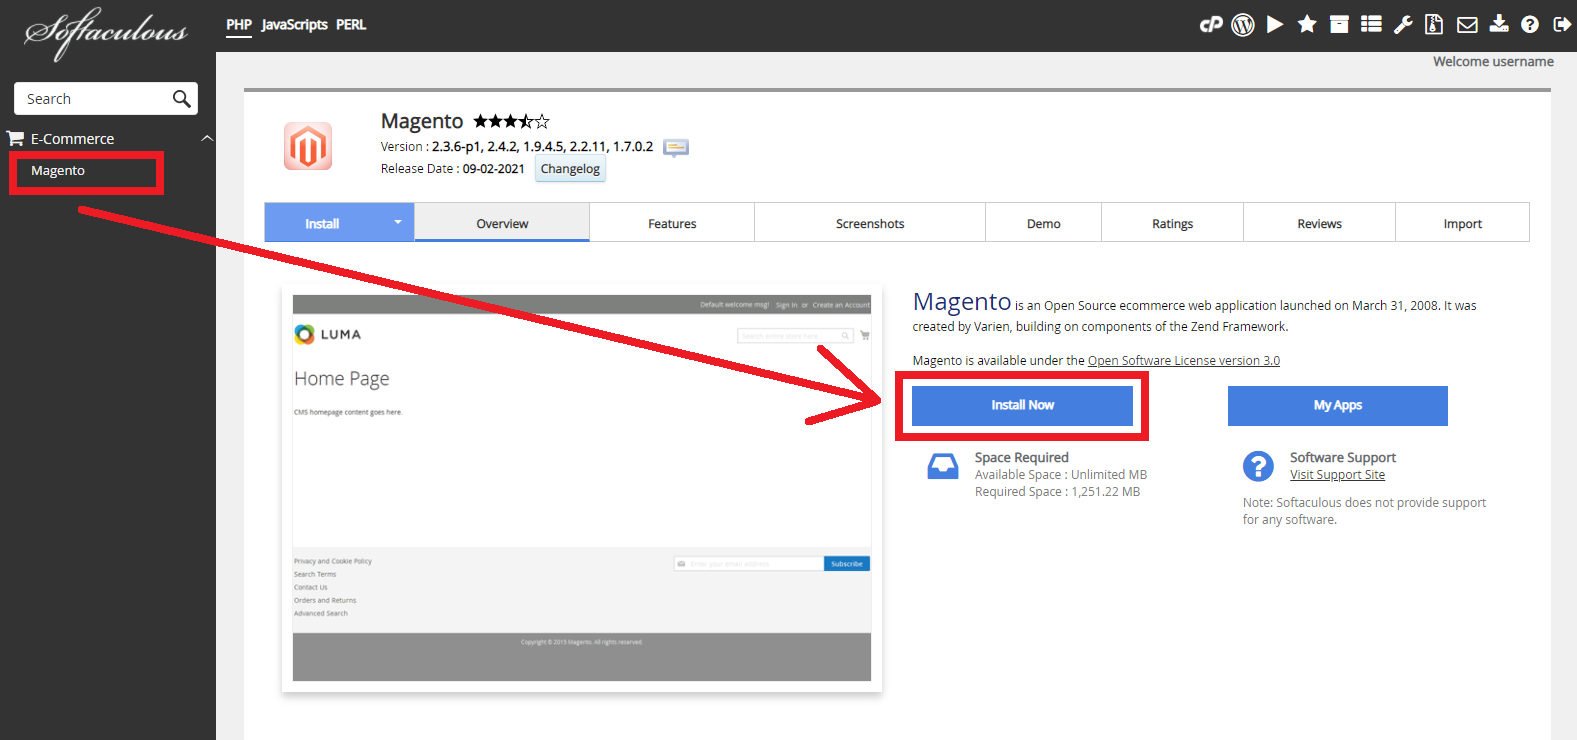Switch to PHP scripts menu
The height and width of the screenshot is (740, 1577).
pos(239,25)
